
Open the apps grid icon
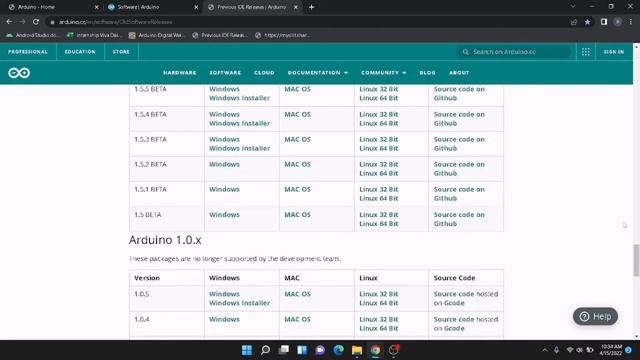(x=586, y=52)
